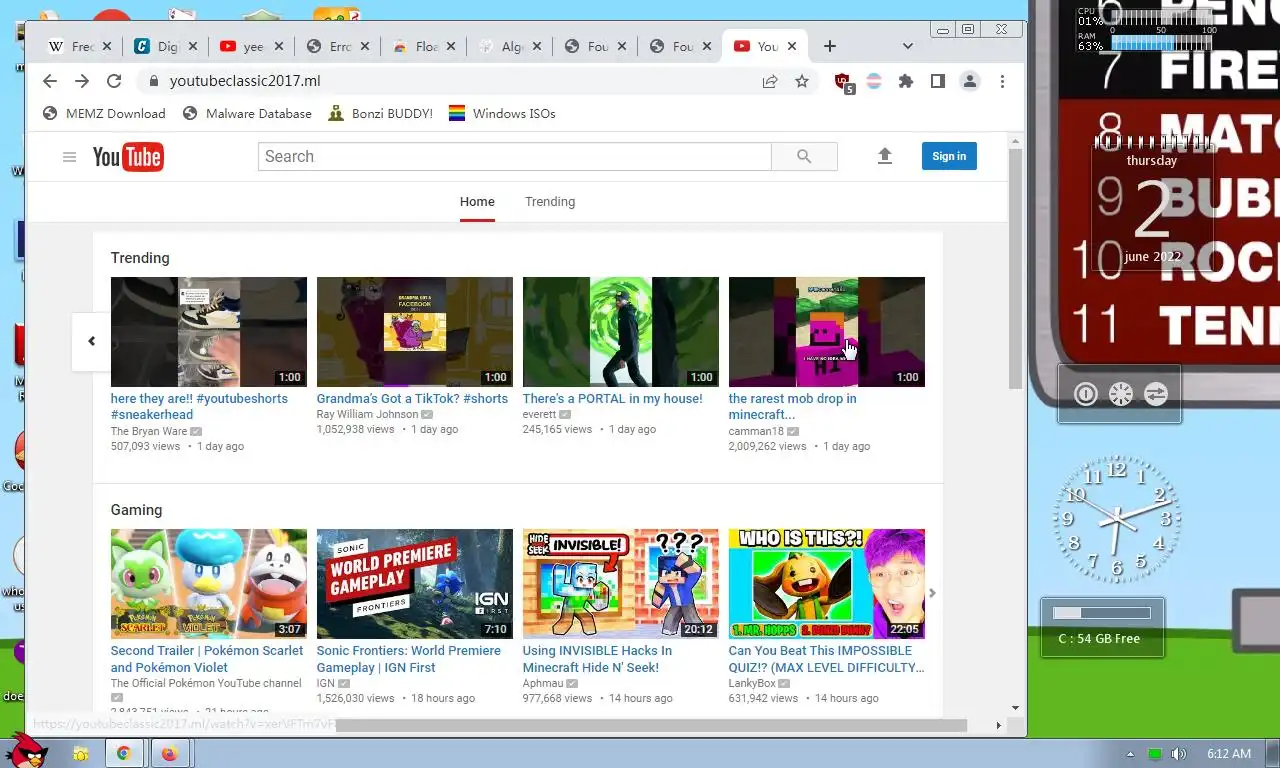This screenshot has height=768, width=1280.
Task: Open 'Sonic Frontiers: World Premiere Gameplay' title
Action: tap(409, 659)
